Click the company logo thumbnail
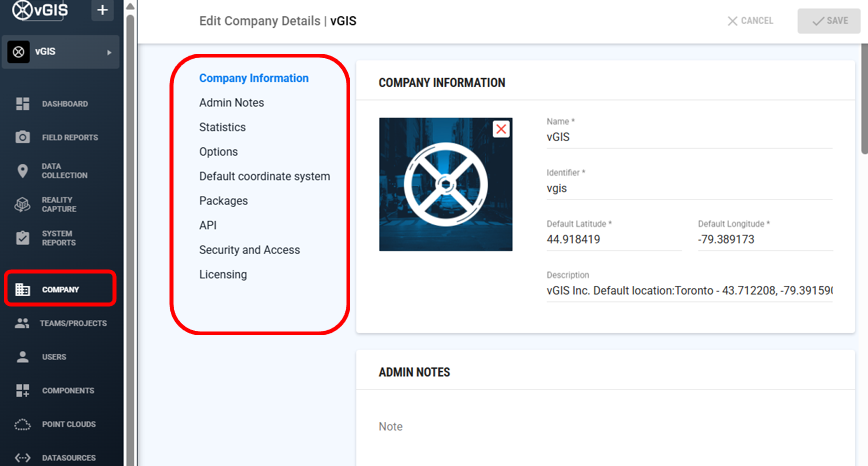This screenshot has height=466, width=868. coord(446,184)
